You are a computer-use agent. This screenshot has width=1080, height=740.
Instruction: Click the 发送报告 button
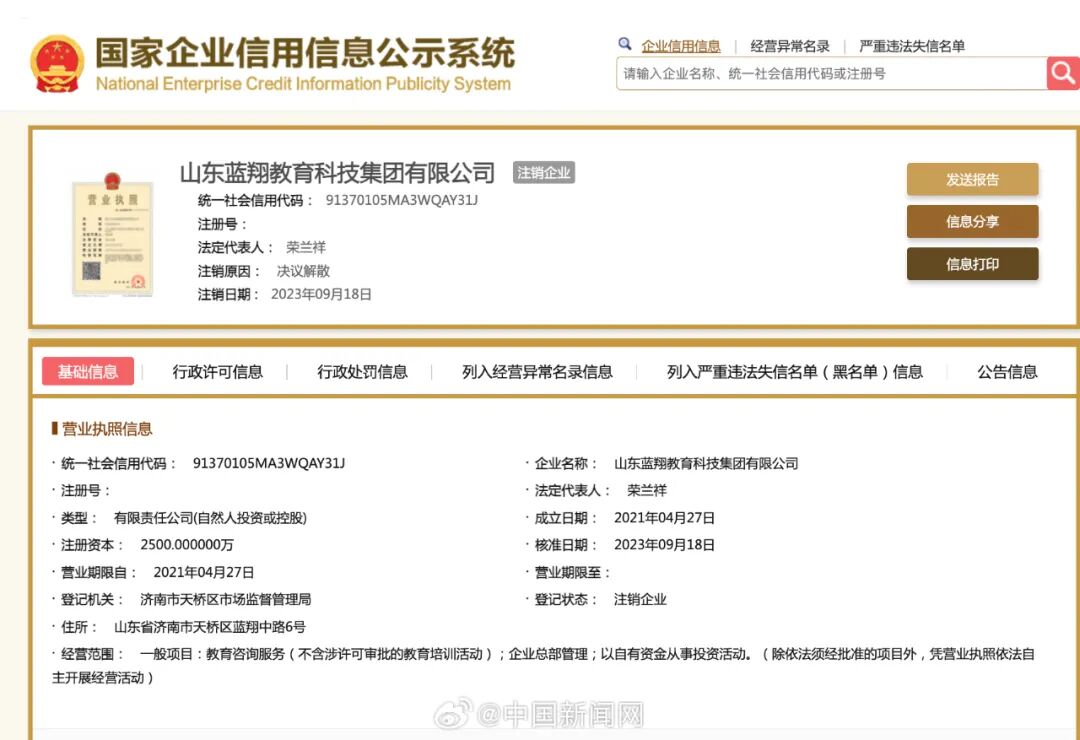pos(972,179)
